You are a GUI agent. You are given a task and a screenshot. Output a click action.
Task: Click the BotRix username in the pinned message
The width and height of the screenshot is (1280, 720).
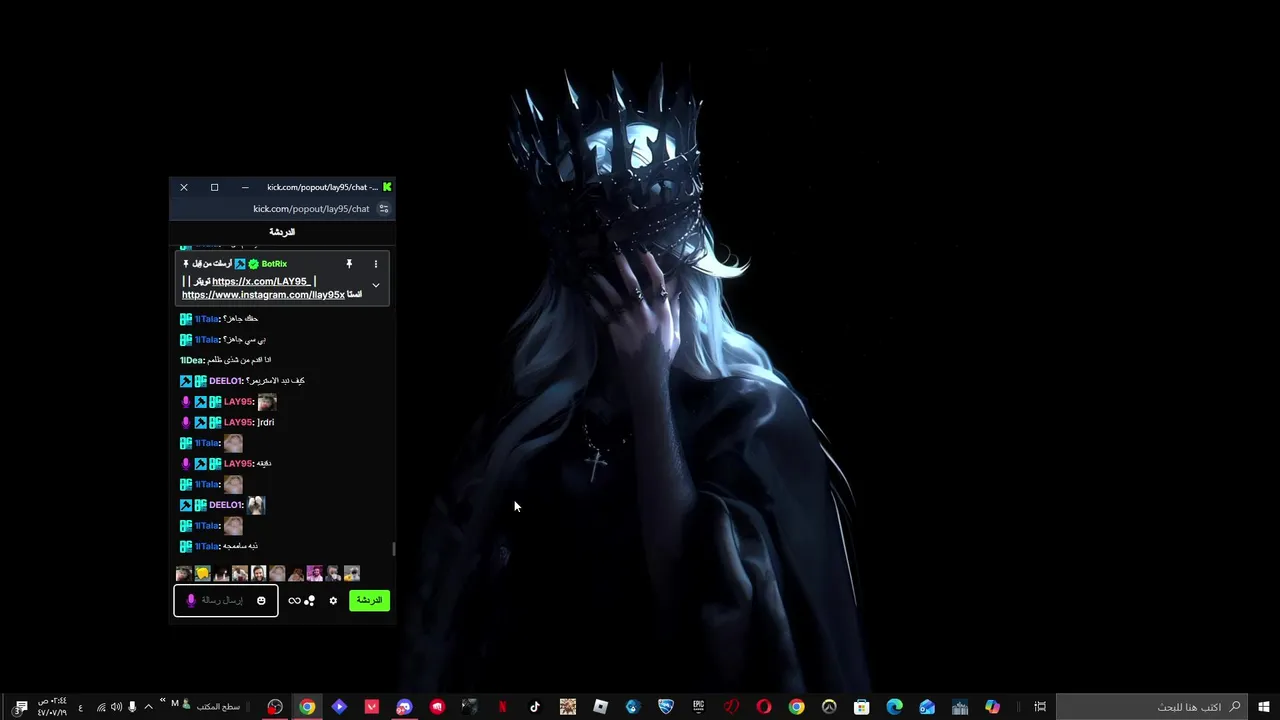(274, 264)
